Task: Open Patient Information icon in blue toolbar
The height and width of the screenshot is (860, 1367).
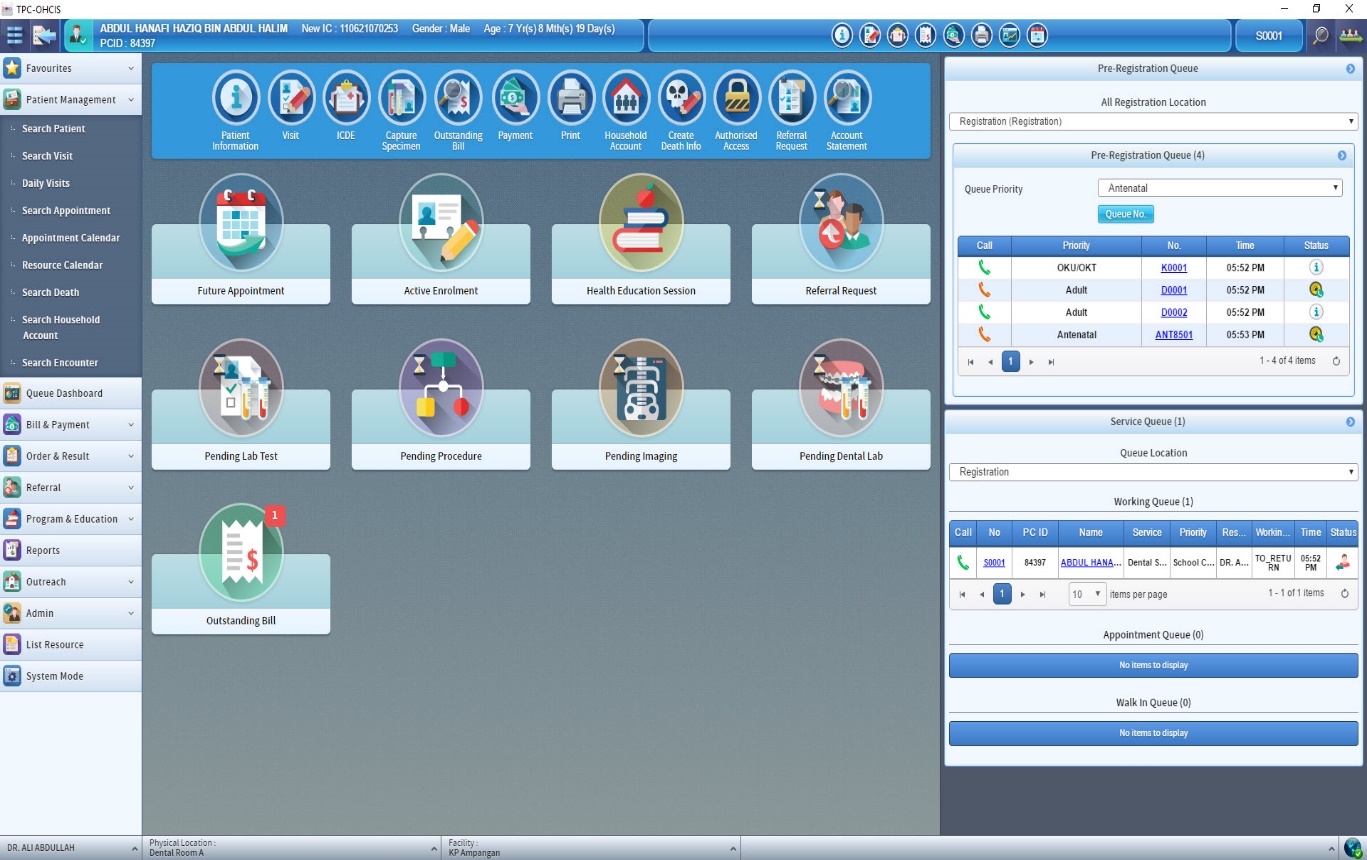Action: 236,98
